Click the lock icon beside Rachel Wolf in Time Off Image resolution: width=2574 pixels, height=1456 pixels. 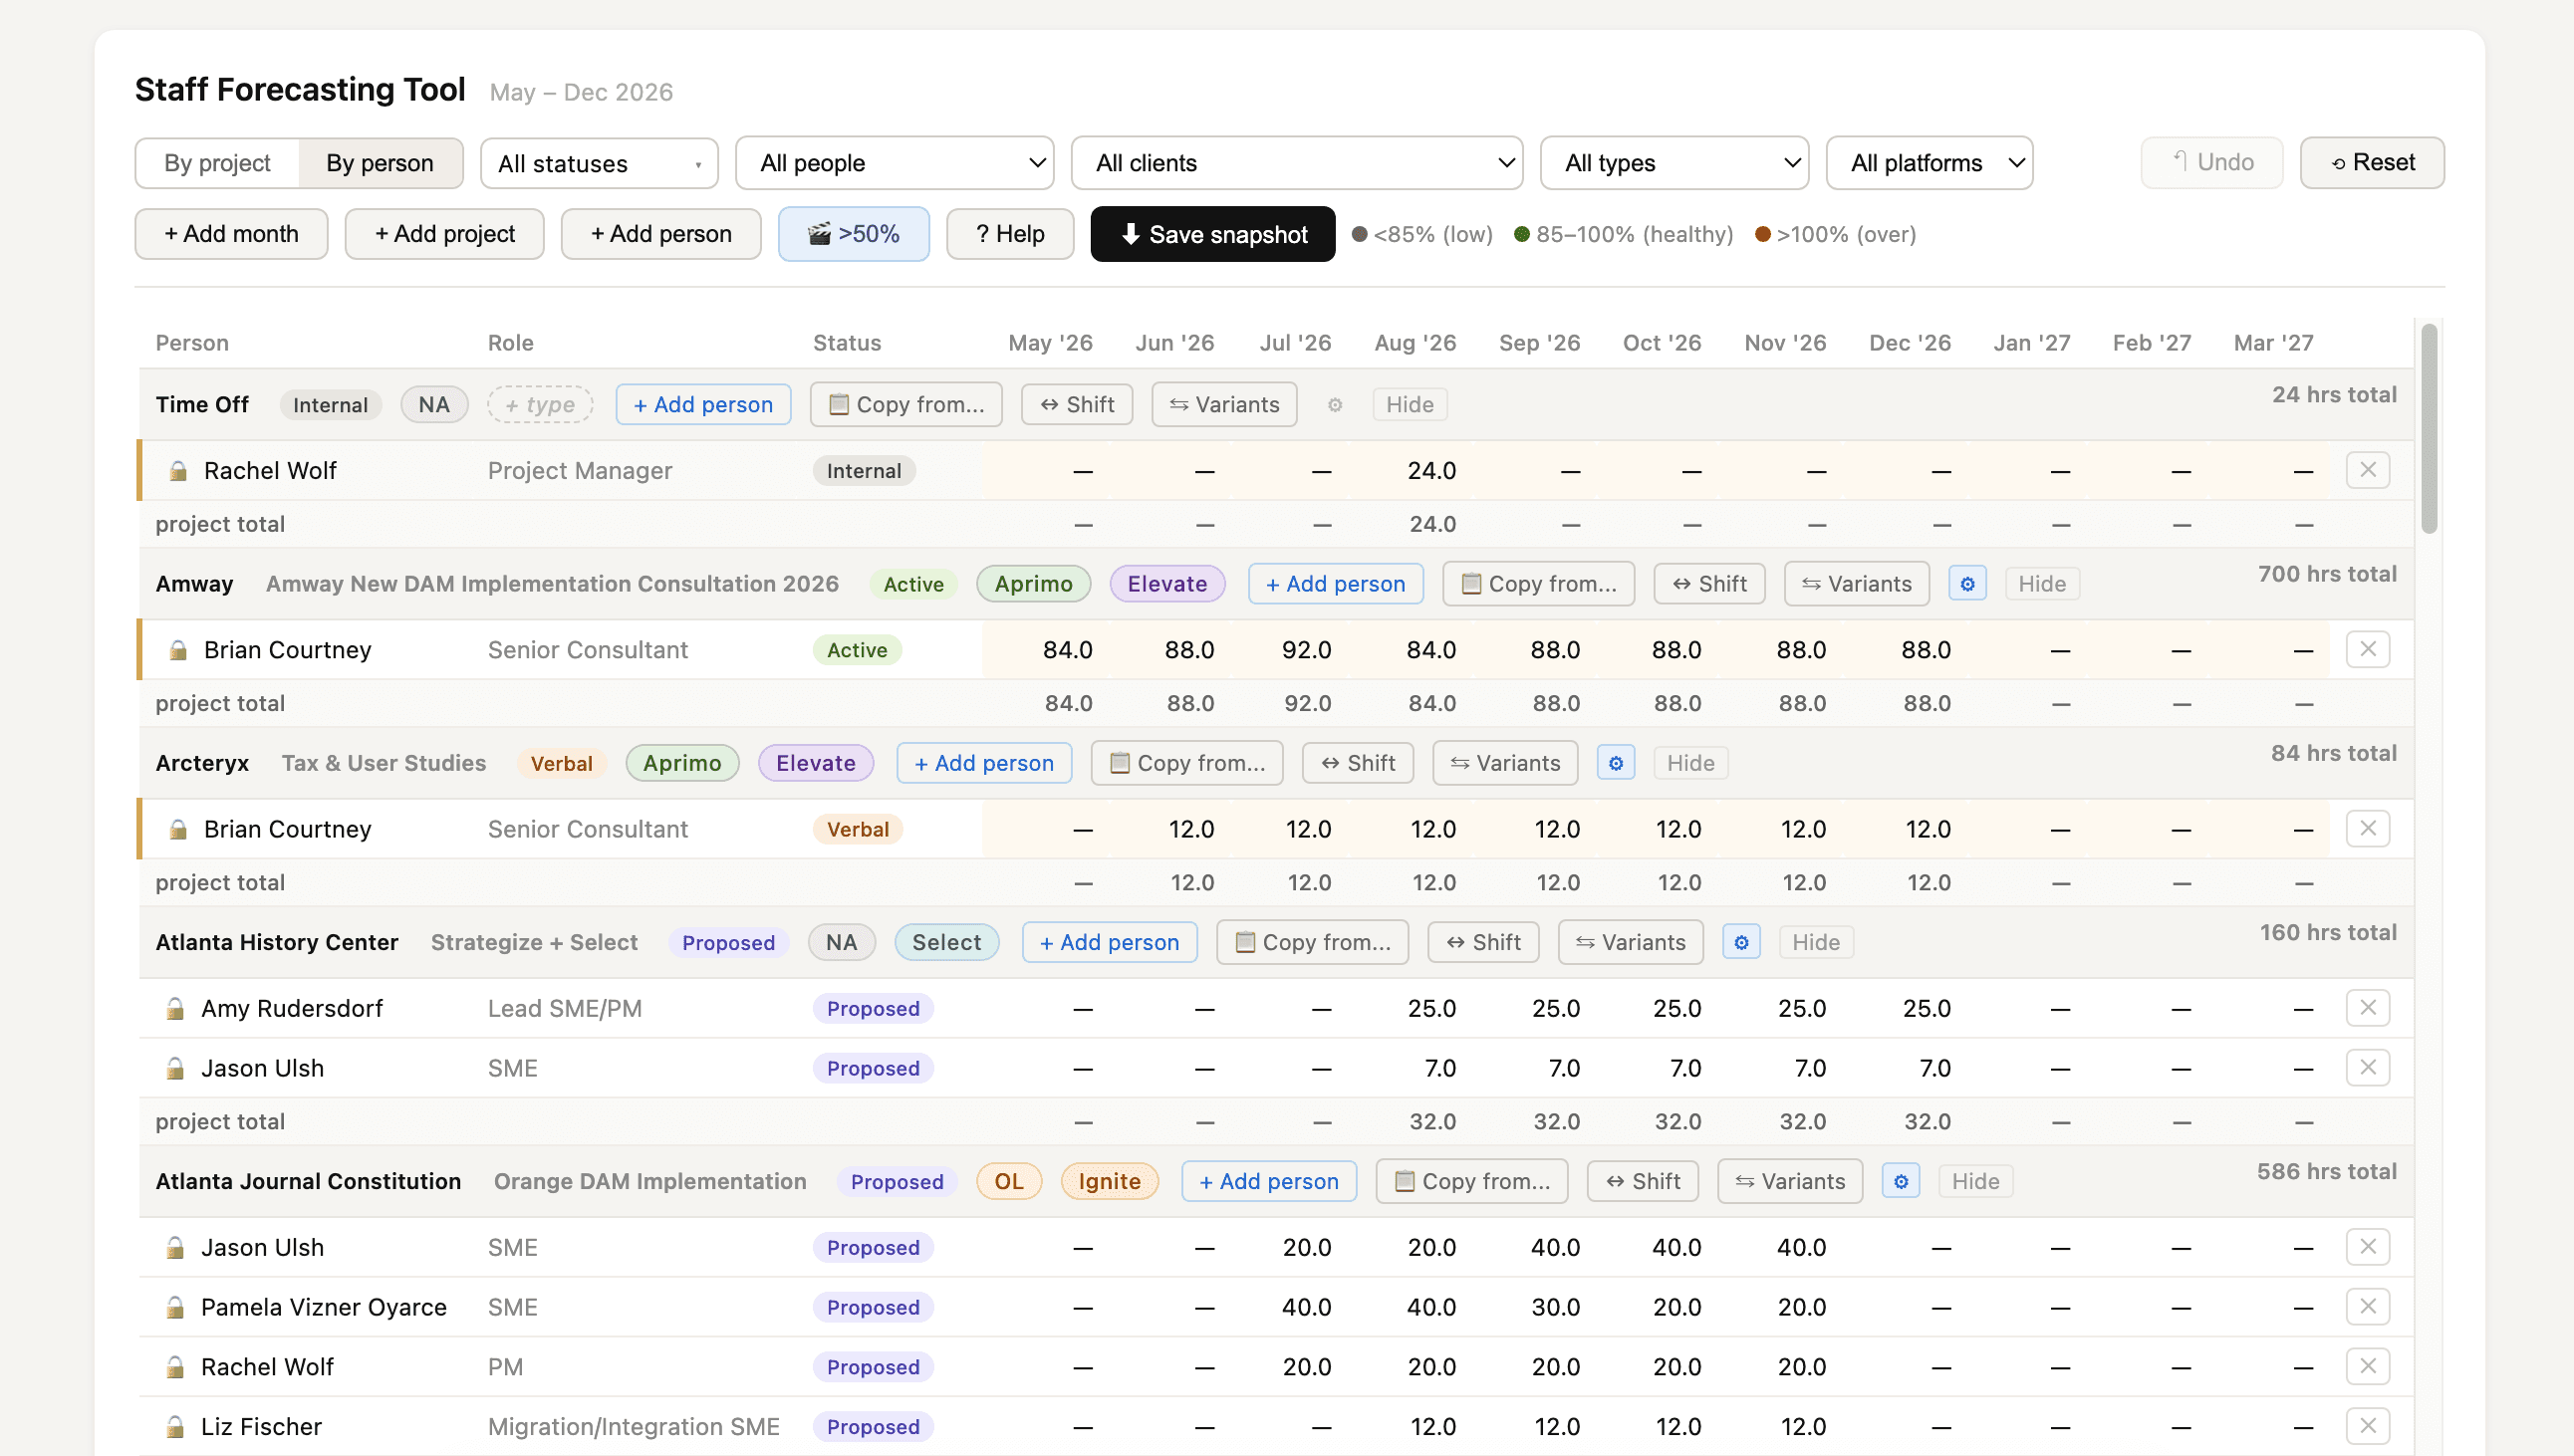coord(178,471)
